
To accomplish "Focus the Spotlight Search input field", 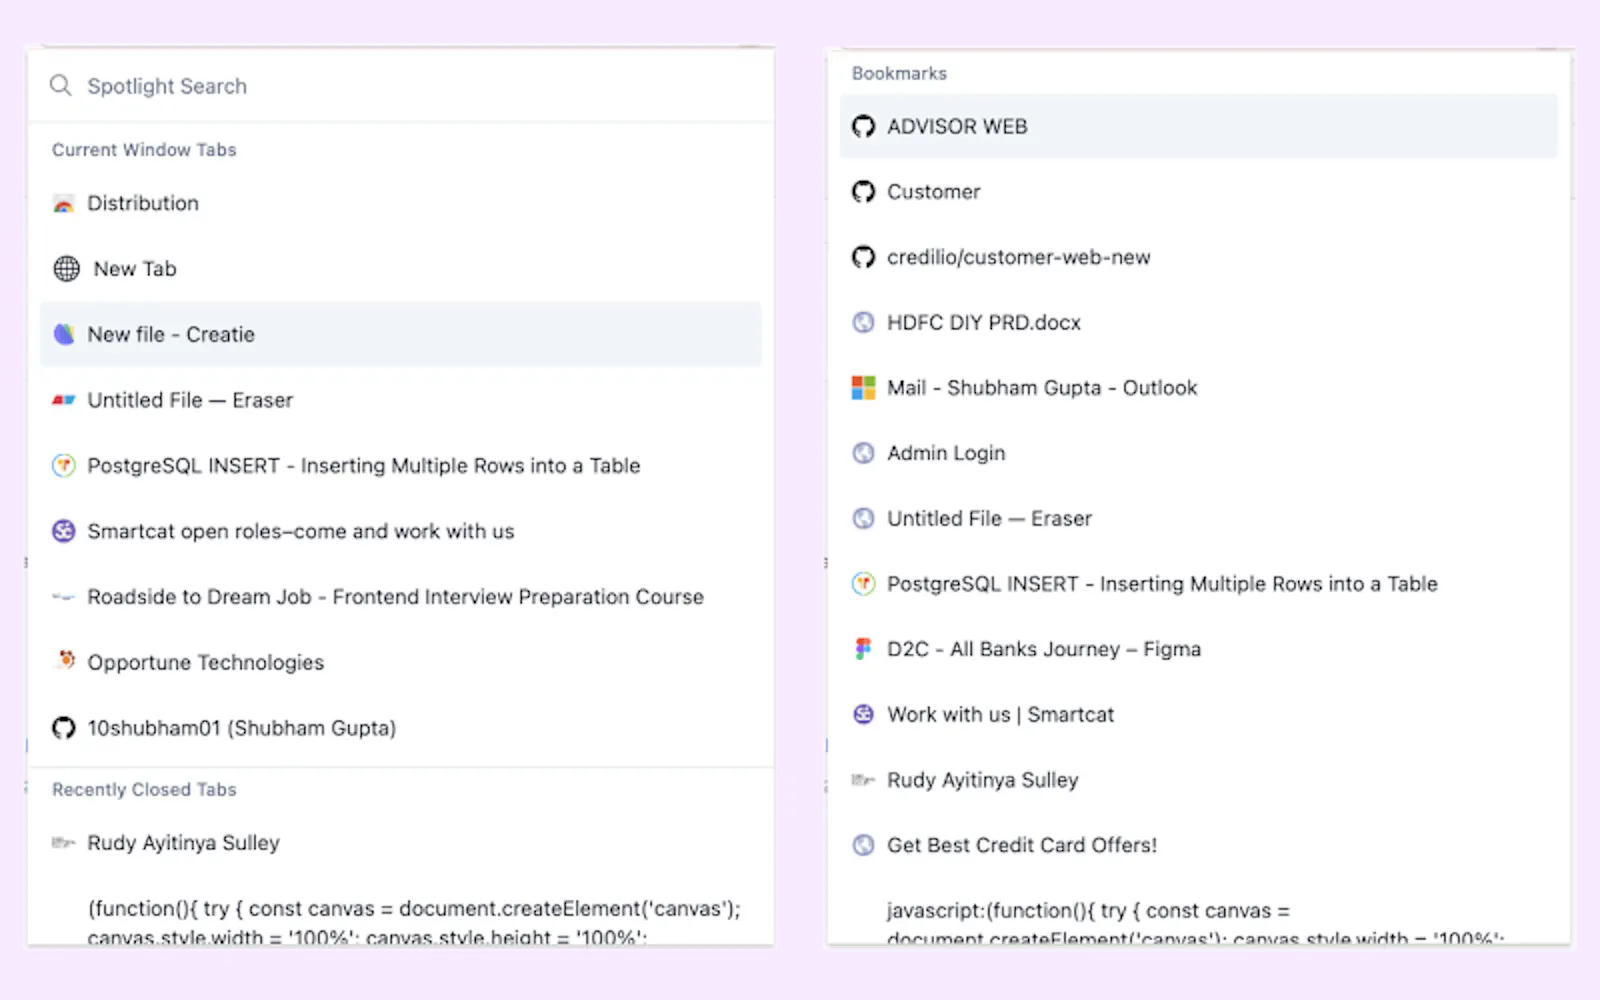I will pyautogui.click(x=400, y=86).
